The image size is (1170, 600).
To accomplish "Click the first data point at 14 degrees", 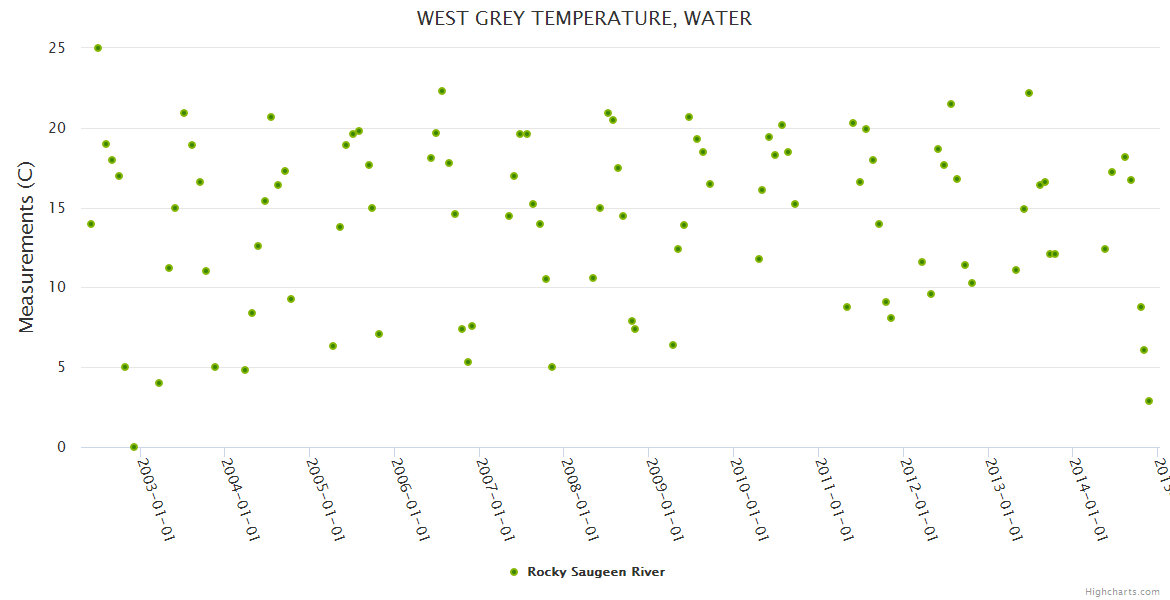I will coord(91,224).
